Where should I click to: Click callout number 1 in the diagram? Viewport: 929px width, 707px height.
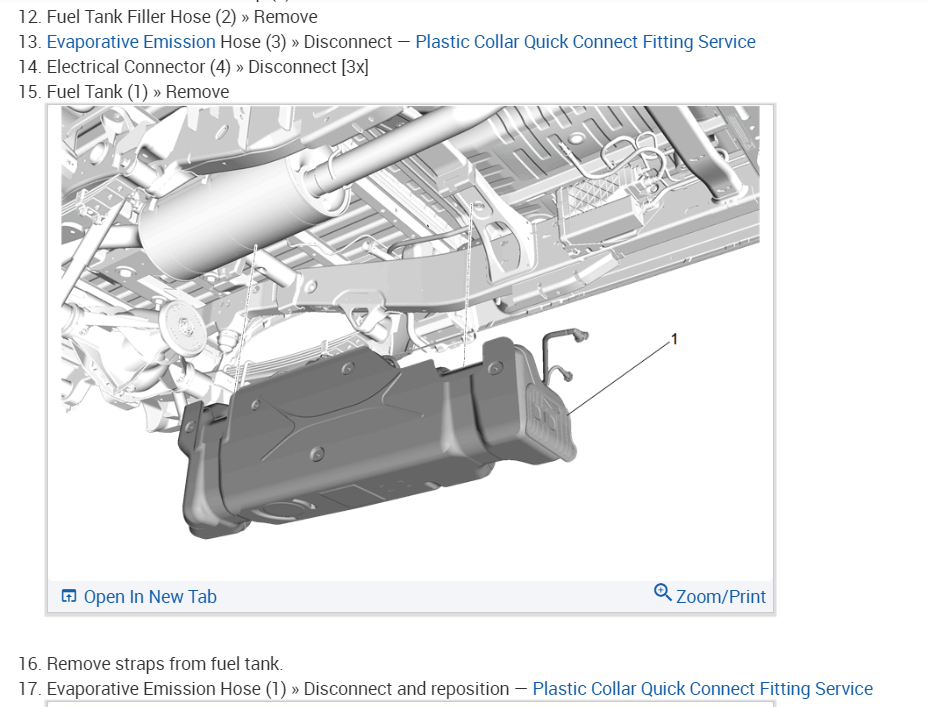click(674, 339)
